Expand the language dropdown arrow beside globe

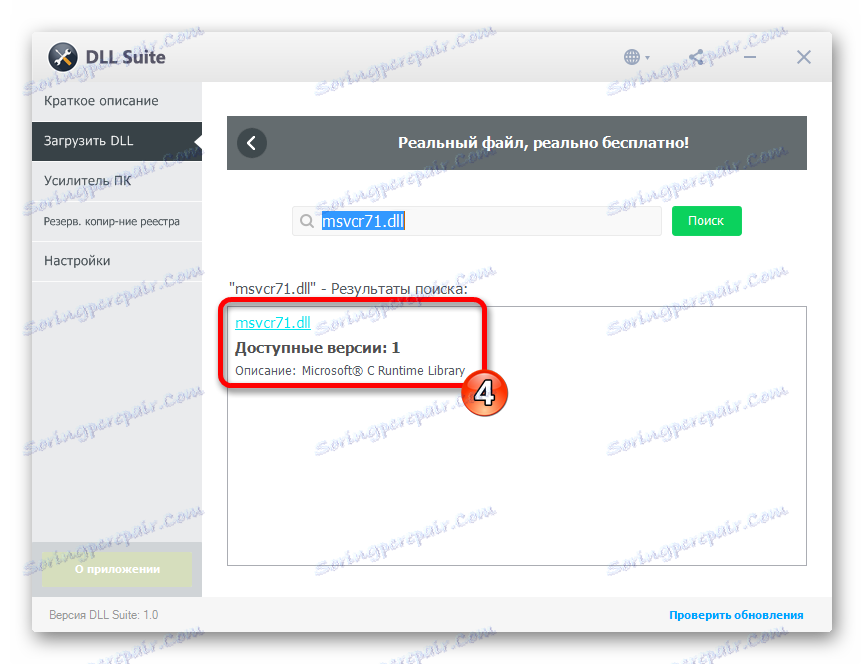[x=647, y=57]
